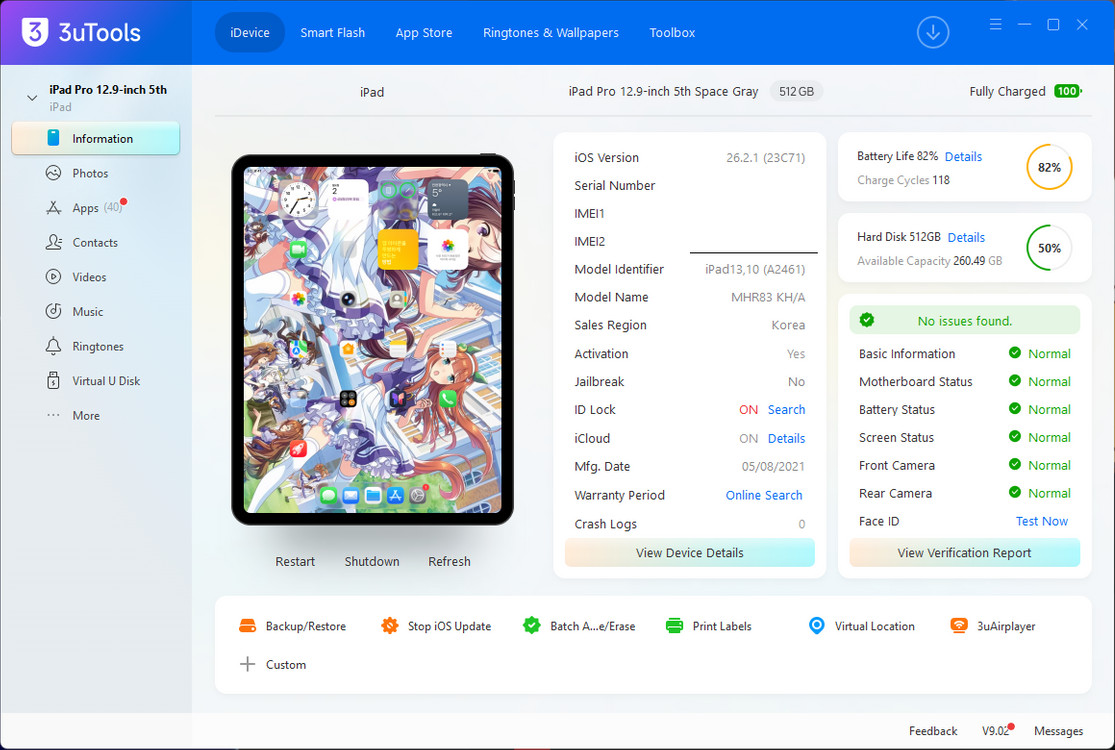Click the Screen Status Normal text

pyautogui.click(x=1049, y=437)
